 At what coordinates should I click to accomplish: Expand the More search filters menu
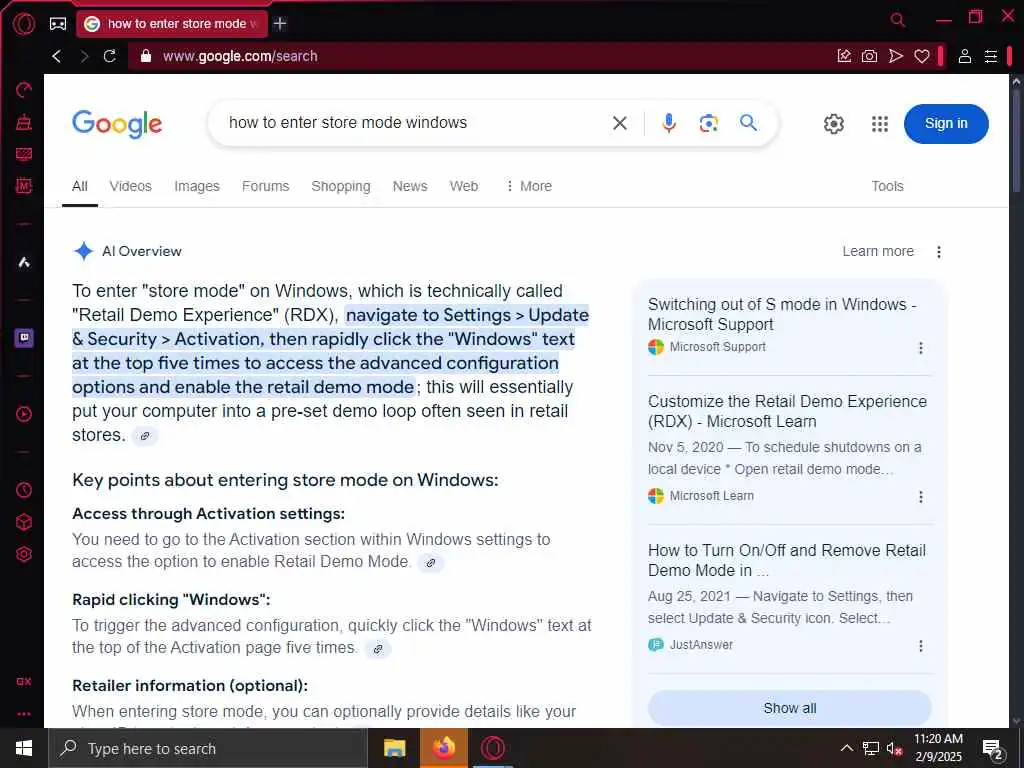click(528, 186)
